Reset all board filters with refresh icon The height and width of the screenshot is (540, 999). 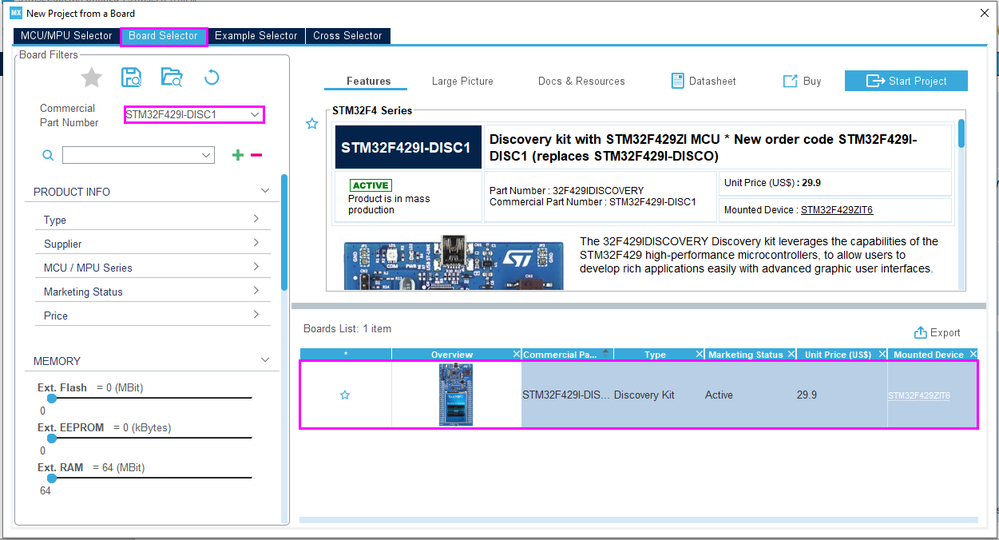click(212, 78)
